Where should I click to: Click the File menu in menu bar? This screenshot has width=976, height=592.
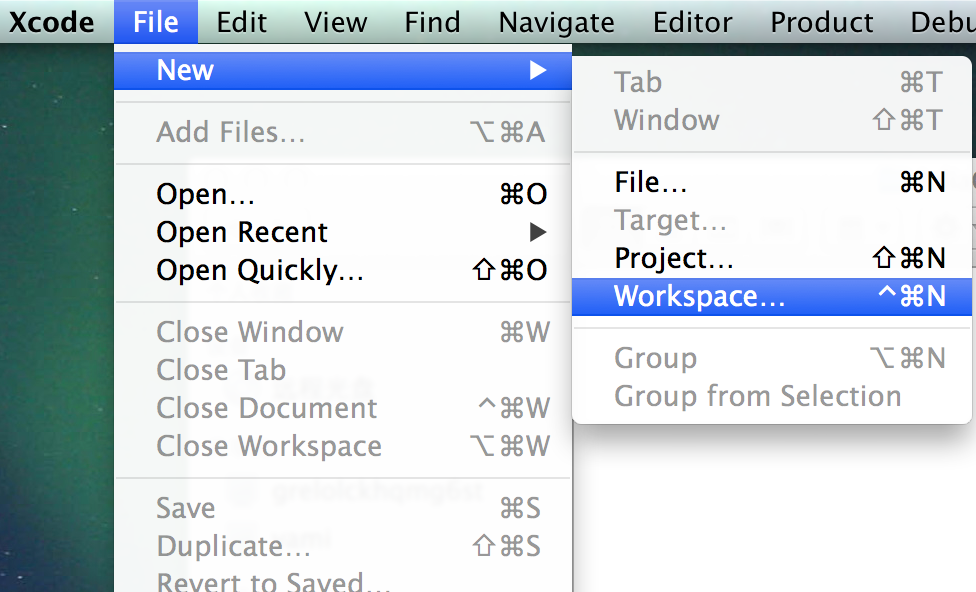[156, 22]
